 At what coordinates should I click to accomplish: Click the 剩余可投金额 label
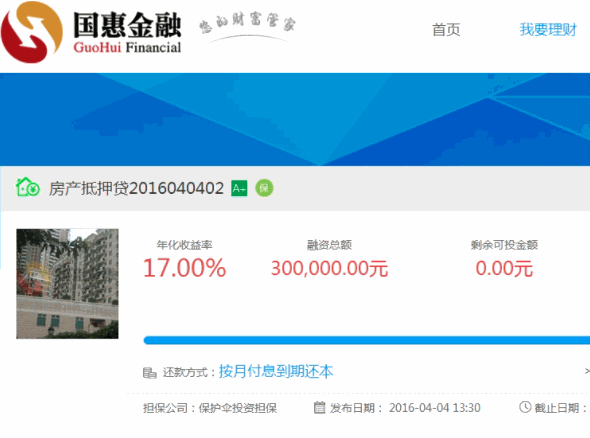(504, 245)
